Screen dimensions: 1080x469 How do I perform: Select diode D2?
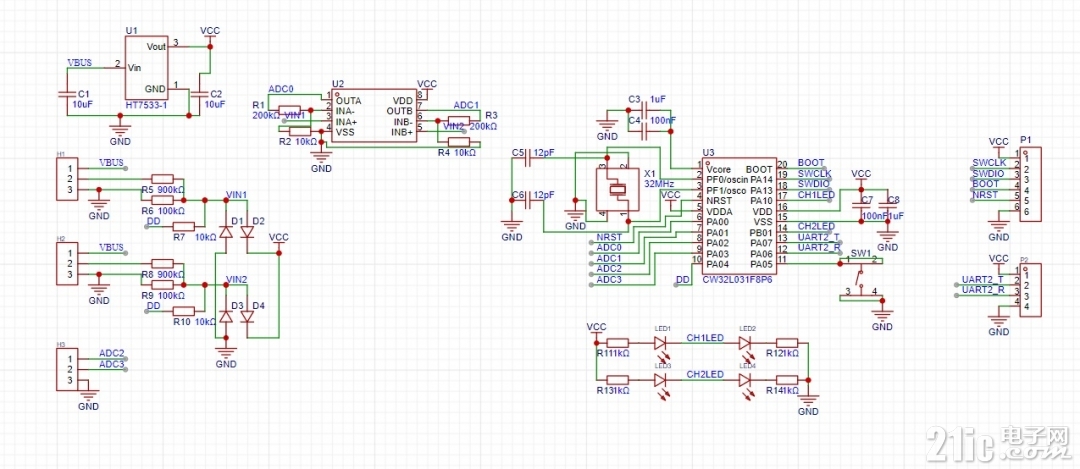point(247,231)
